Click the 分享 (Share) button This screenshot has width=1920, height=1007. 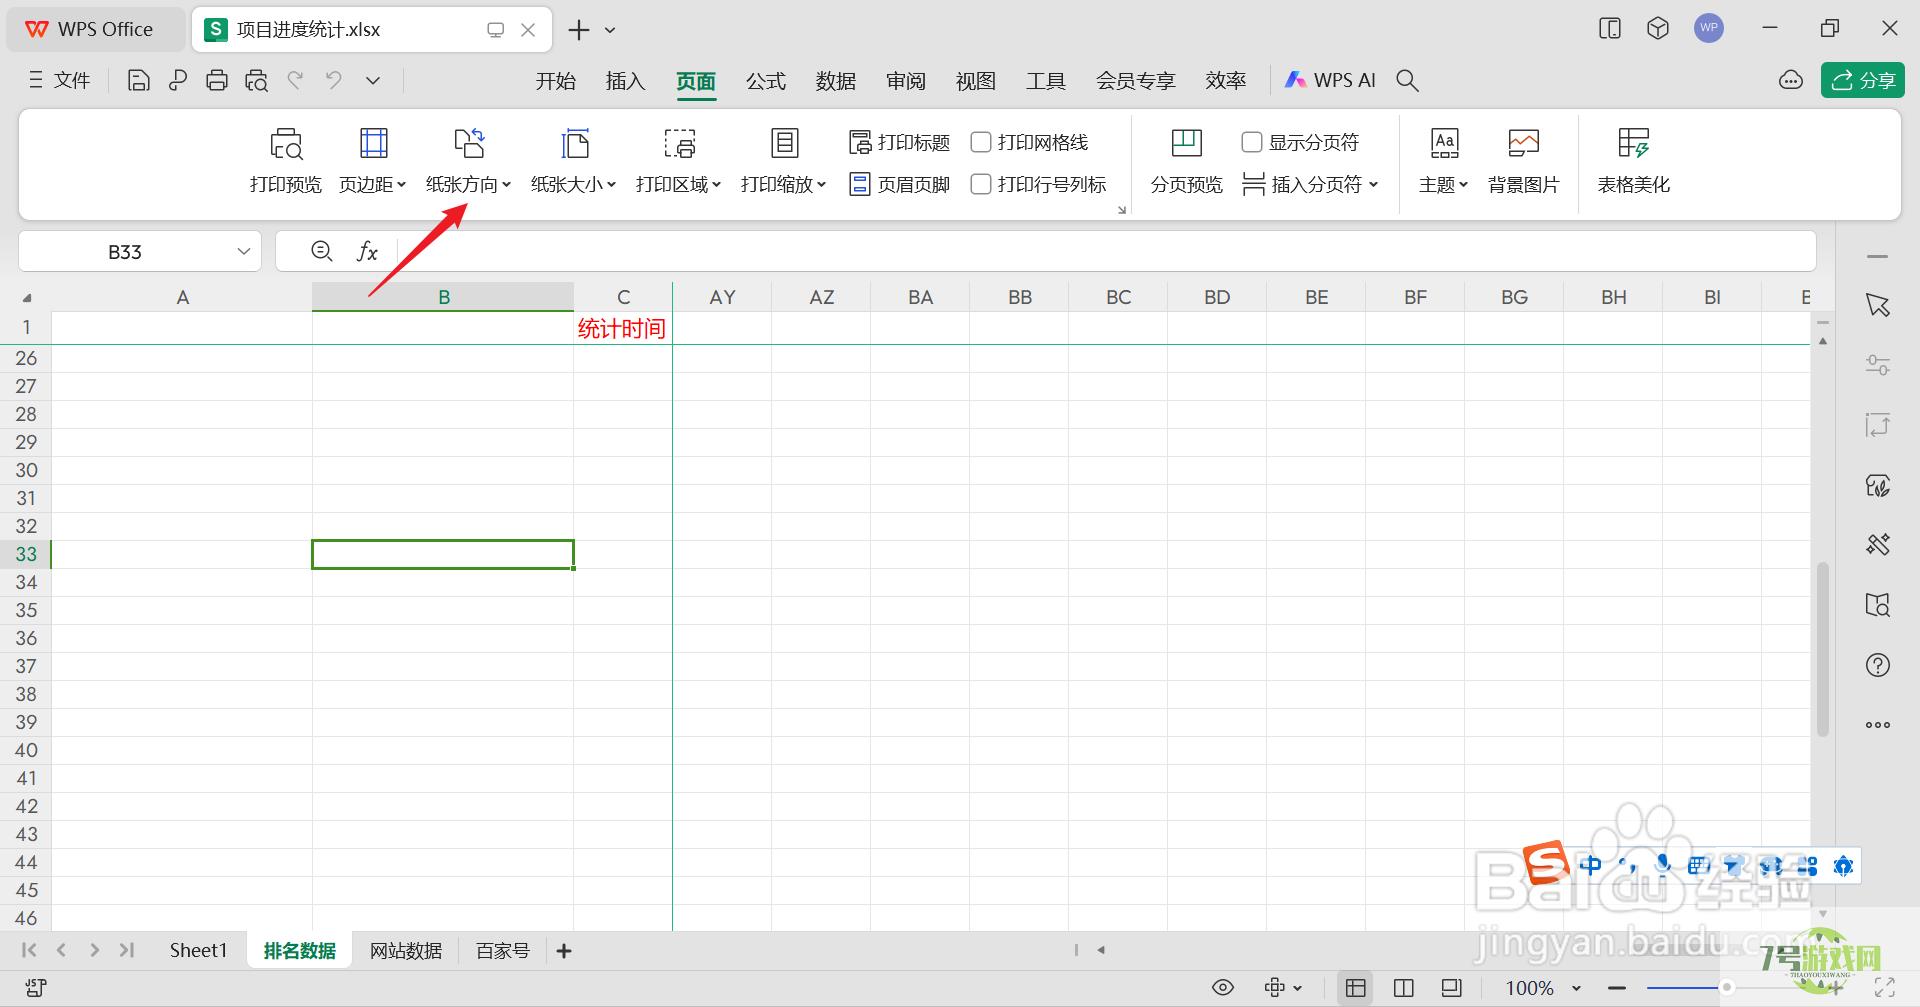point(1862,81)
